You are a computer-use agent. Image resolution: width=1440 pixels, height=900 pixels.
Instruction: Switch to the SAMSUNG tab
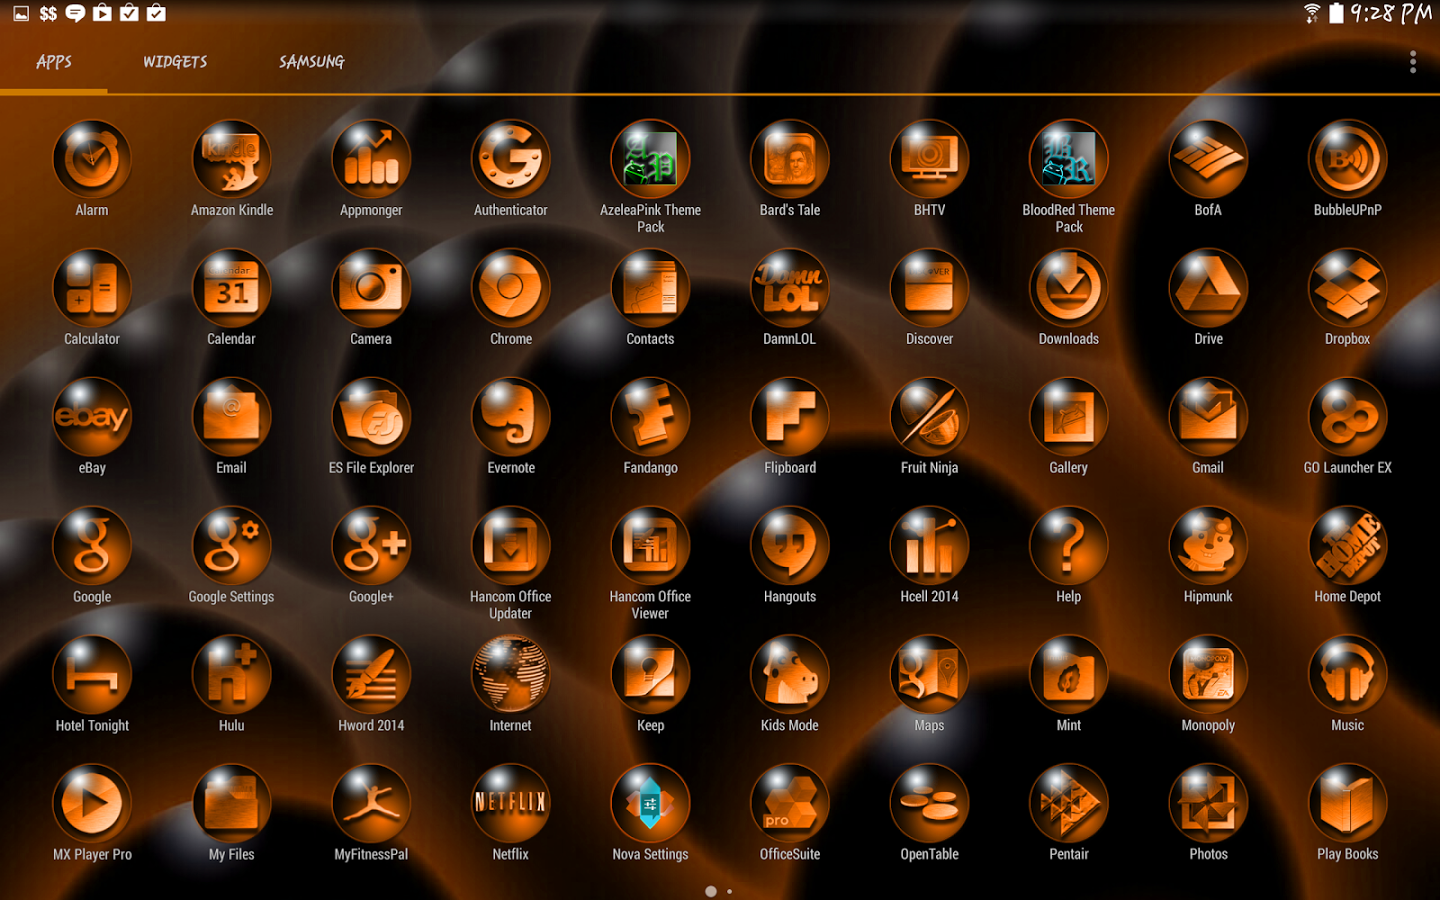tap(311, 62)
